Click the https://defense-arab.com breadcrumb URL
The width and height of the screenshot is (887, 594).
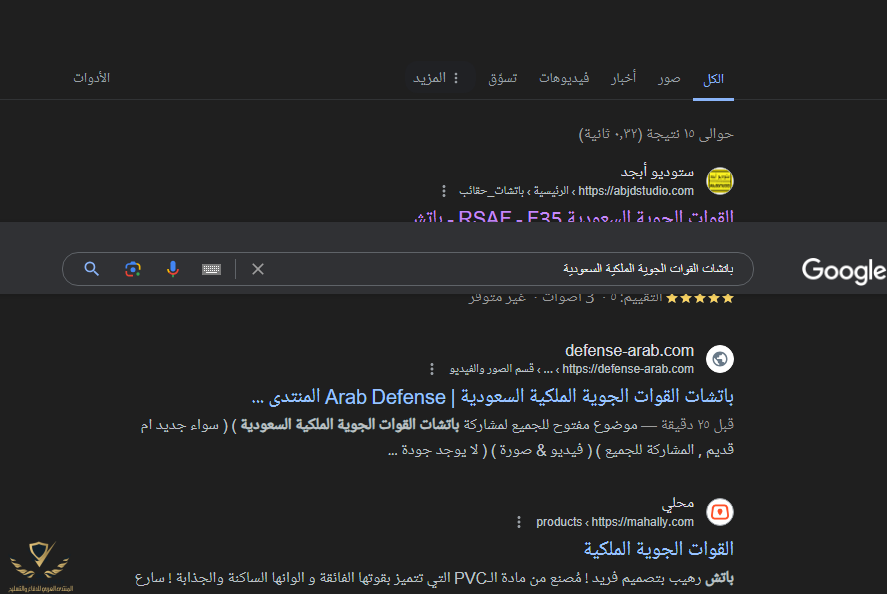[572, 369]
